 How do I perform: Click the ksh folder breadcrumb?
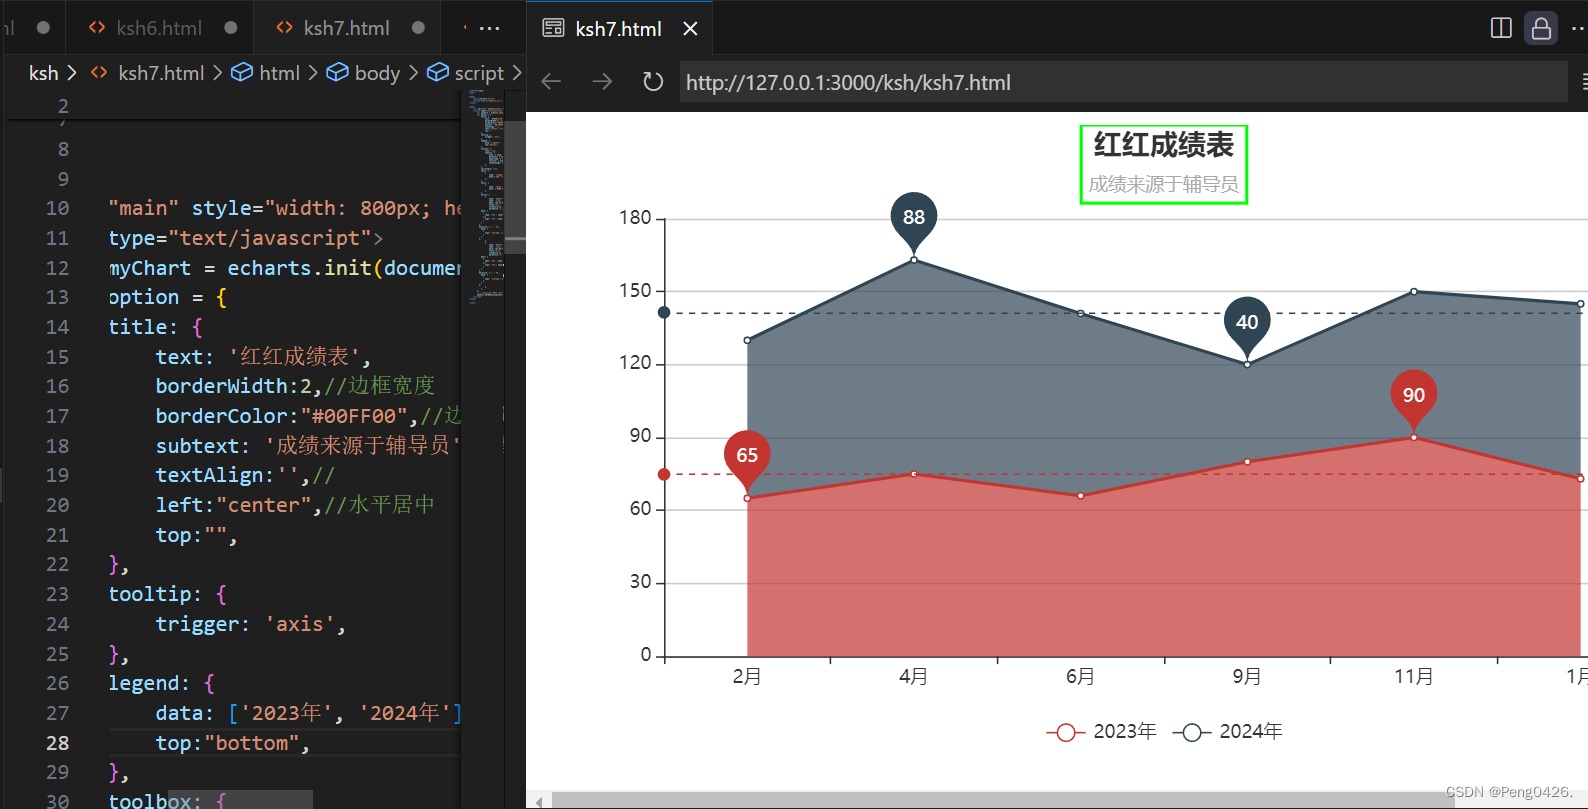[x=43, y=73]
